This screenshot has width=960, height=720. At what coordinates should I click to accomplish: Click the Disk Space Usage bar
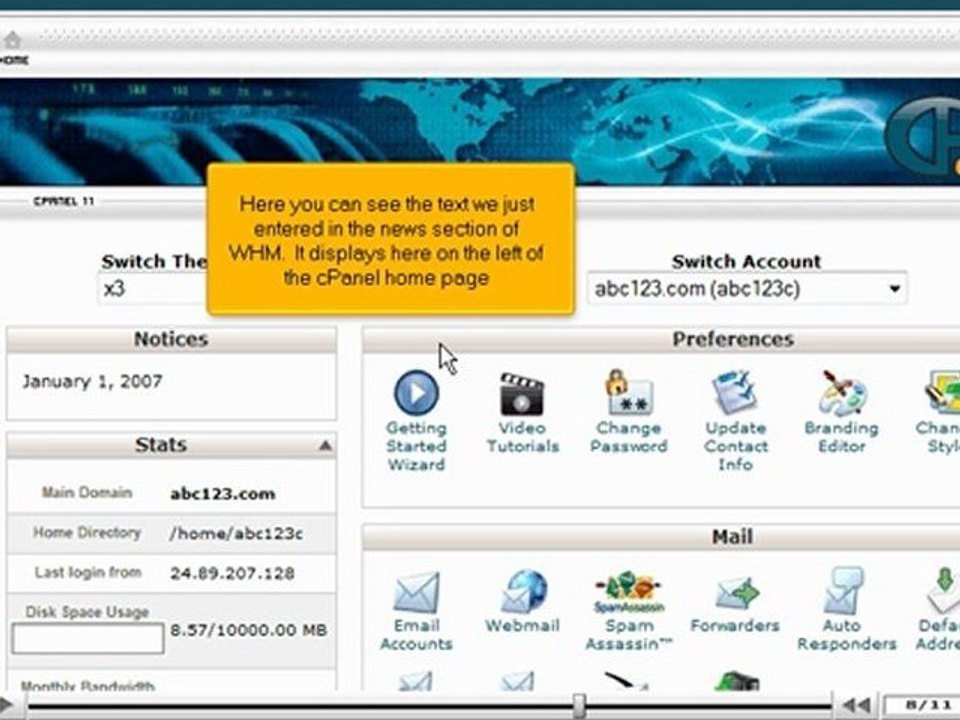click(x=88, y=639)
